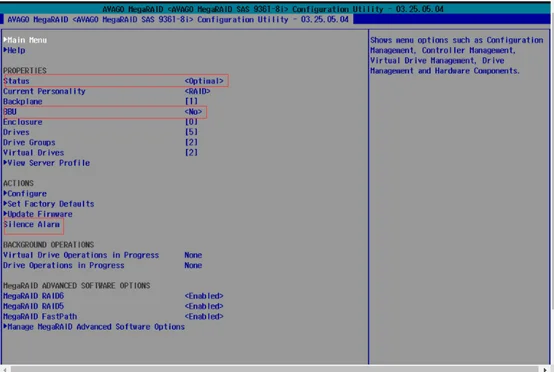Screen dimensions: 554x372
Task: Select the Status Optimal value field
Action: pyautogui.click(x=204, y=81)
